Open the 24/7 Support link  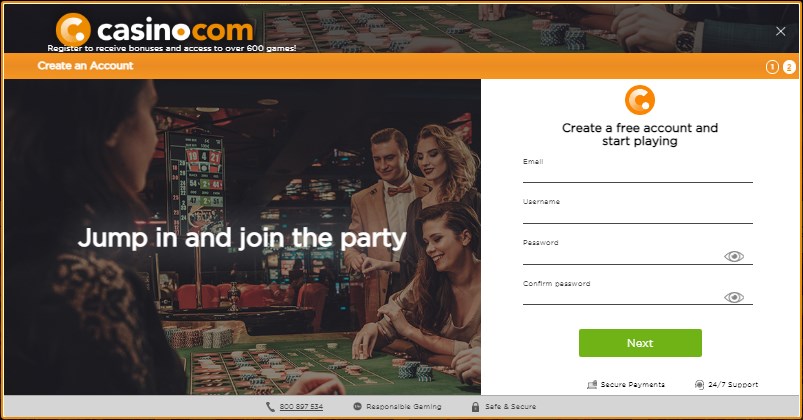733,385
